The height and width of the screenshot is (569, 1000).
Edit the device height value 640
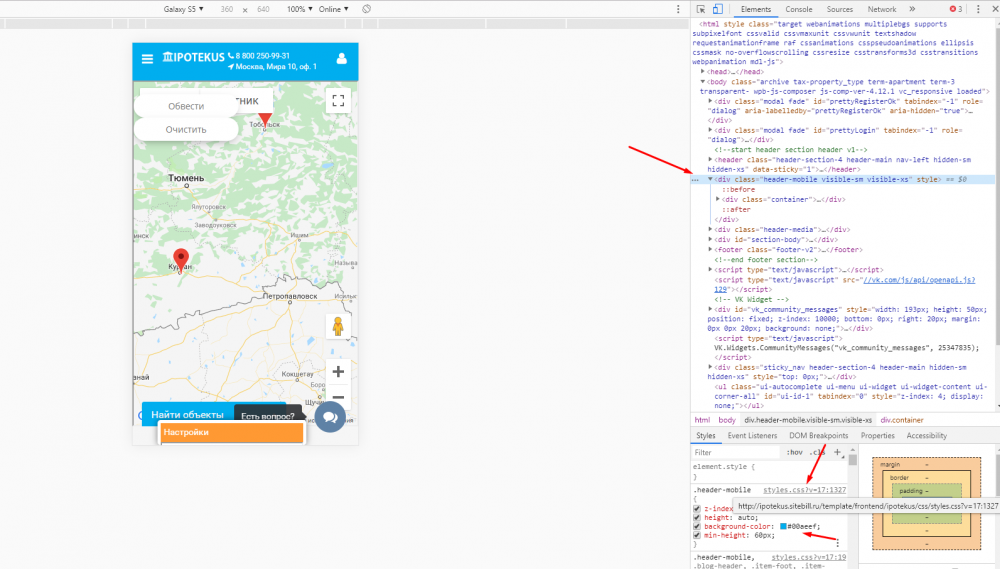coord(263,9)
